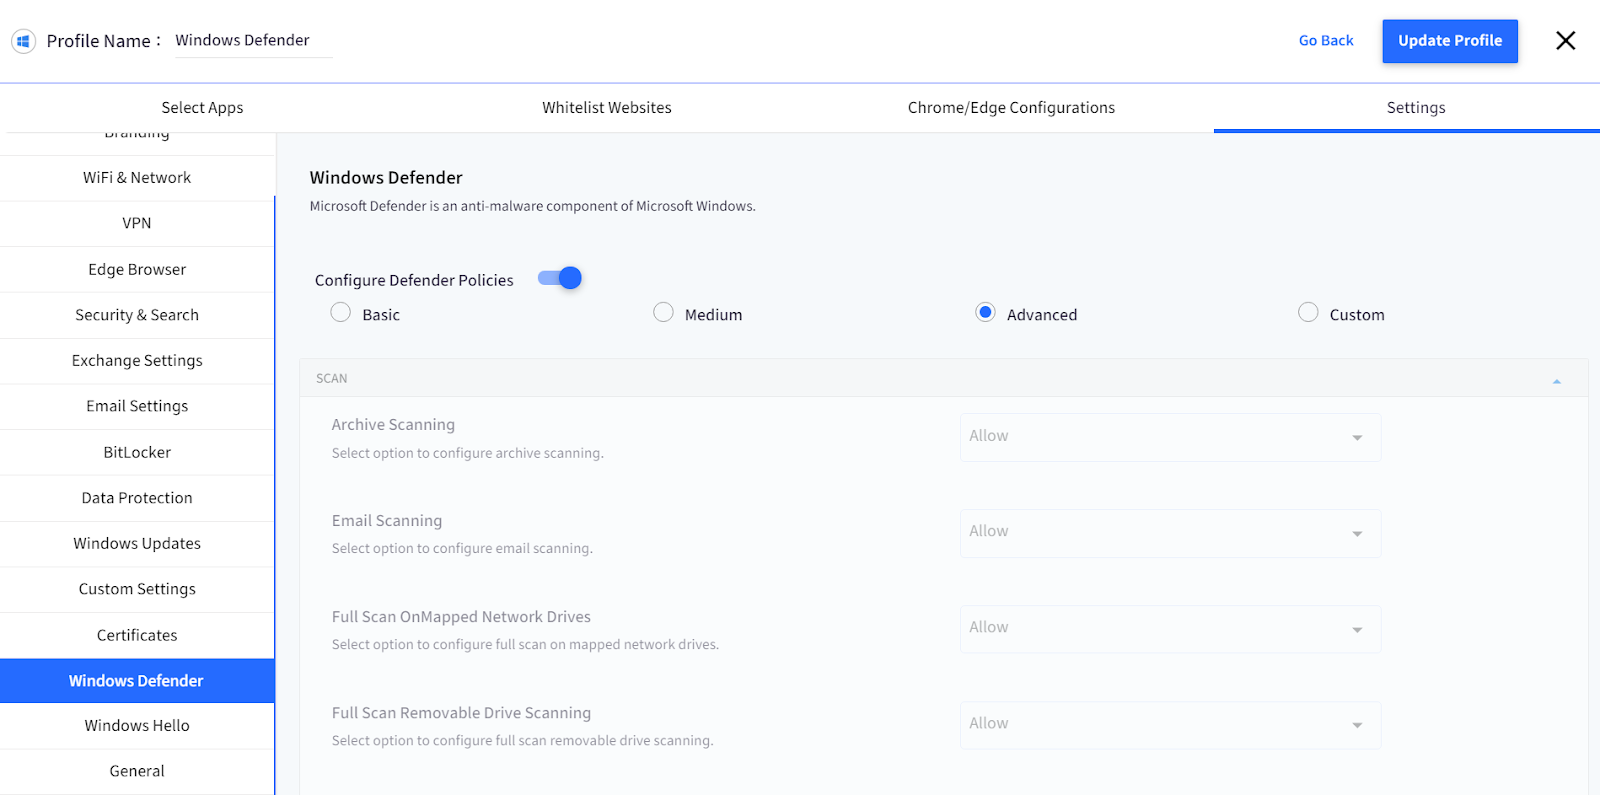This screenshot has height=795, width=1600.
Task: Select the Basic policy radio button
Action: click(341, 313)
